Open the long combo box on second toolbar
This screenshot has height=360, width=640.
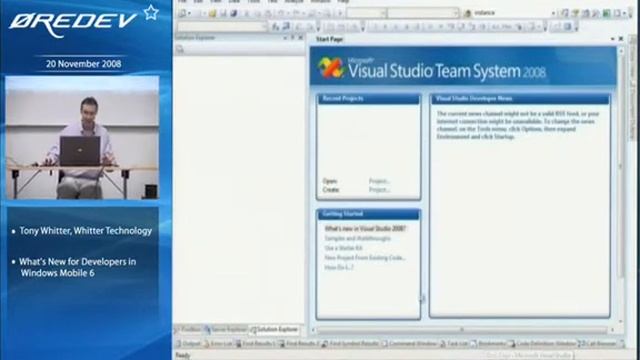point(222,27)
